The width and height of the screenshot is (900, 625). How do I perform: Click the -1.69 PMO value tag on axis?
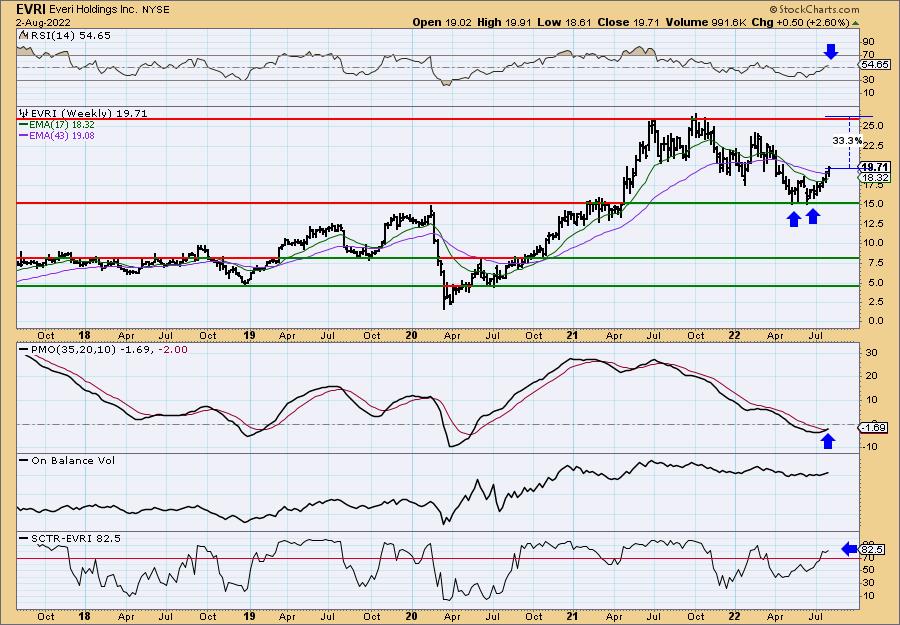(875, 428)
